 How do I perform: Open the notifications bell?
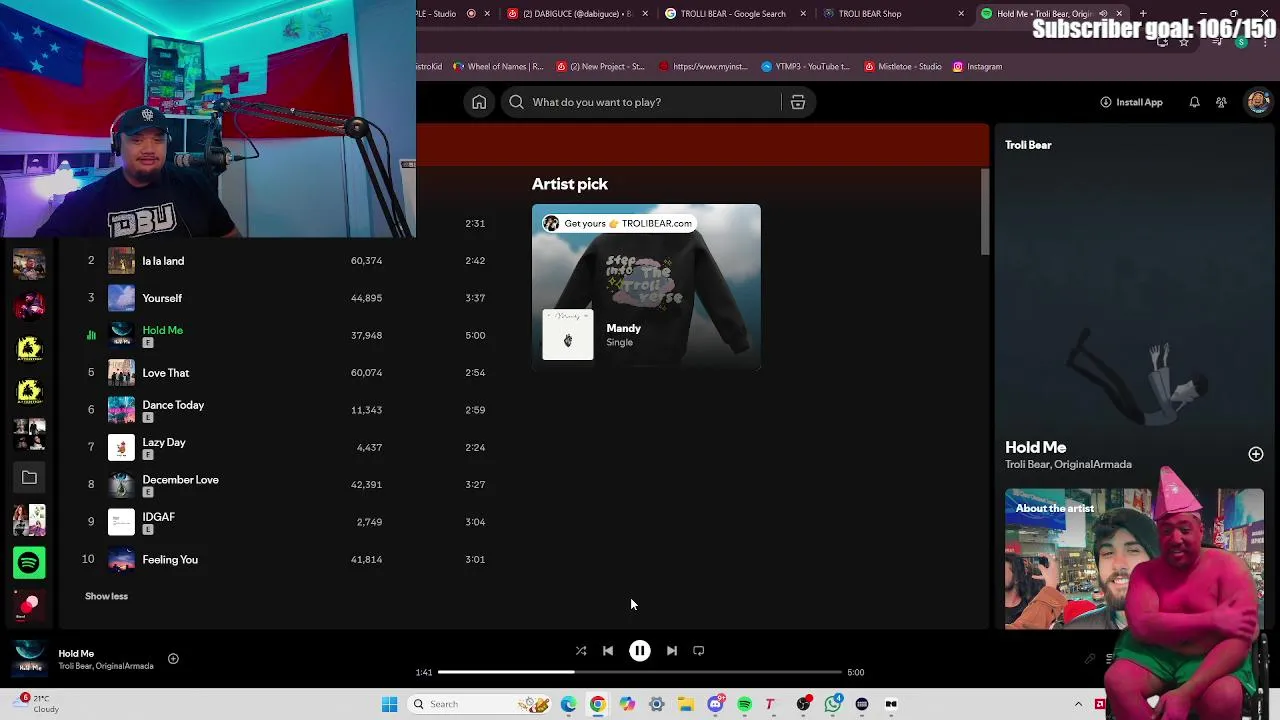click(x=1194, y=102)
